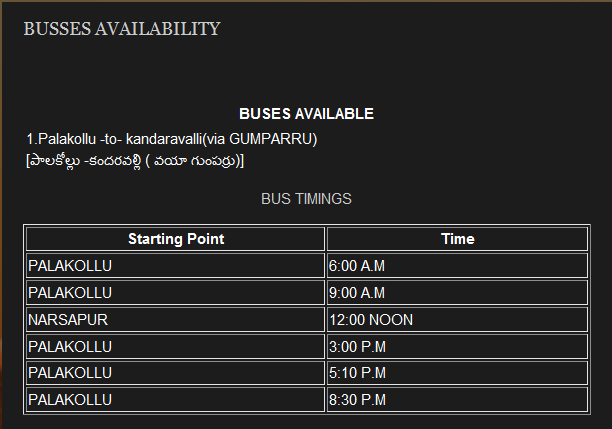Screen dimensions: 612x429
Task: Select the BUSES AVAILABLE title text
Action: click(x=306, y=114)
